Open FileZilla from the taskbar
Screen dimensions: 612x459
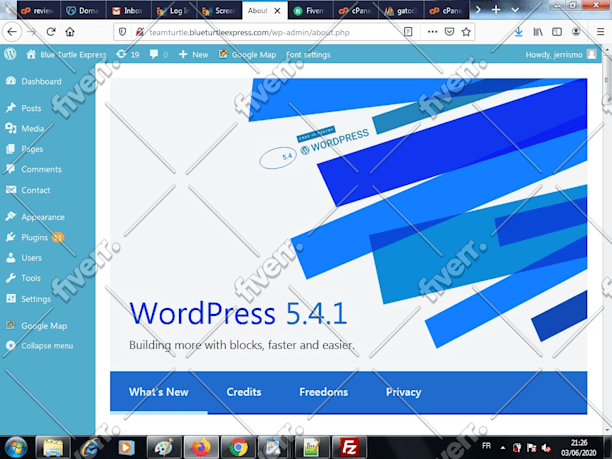(x=349, y=447)
